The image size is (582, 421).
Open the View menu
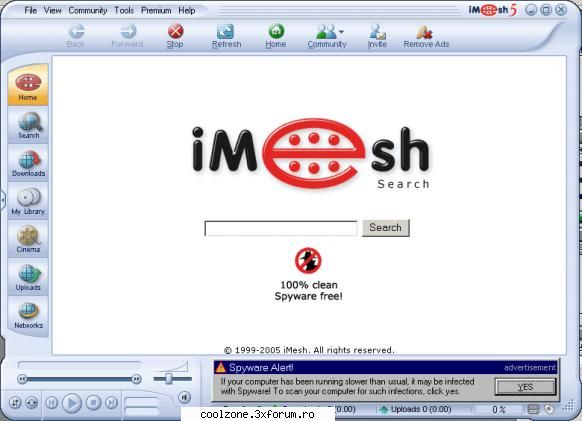pyautogui.click(x=52, y=10)
